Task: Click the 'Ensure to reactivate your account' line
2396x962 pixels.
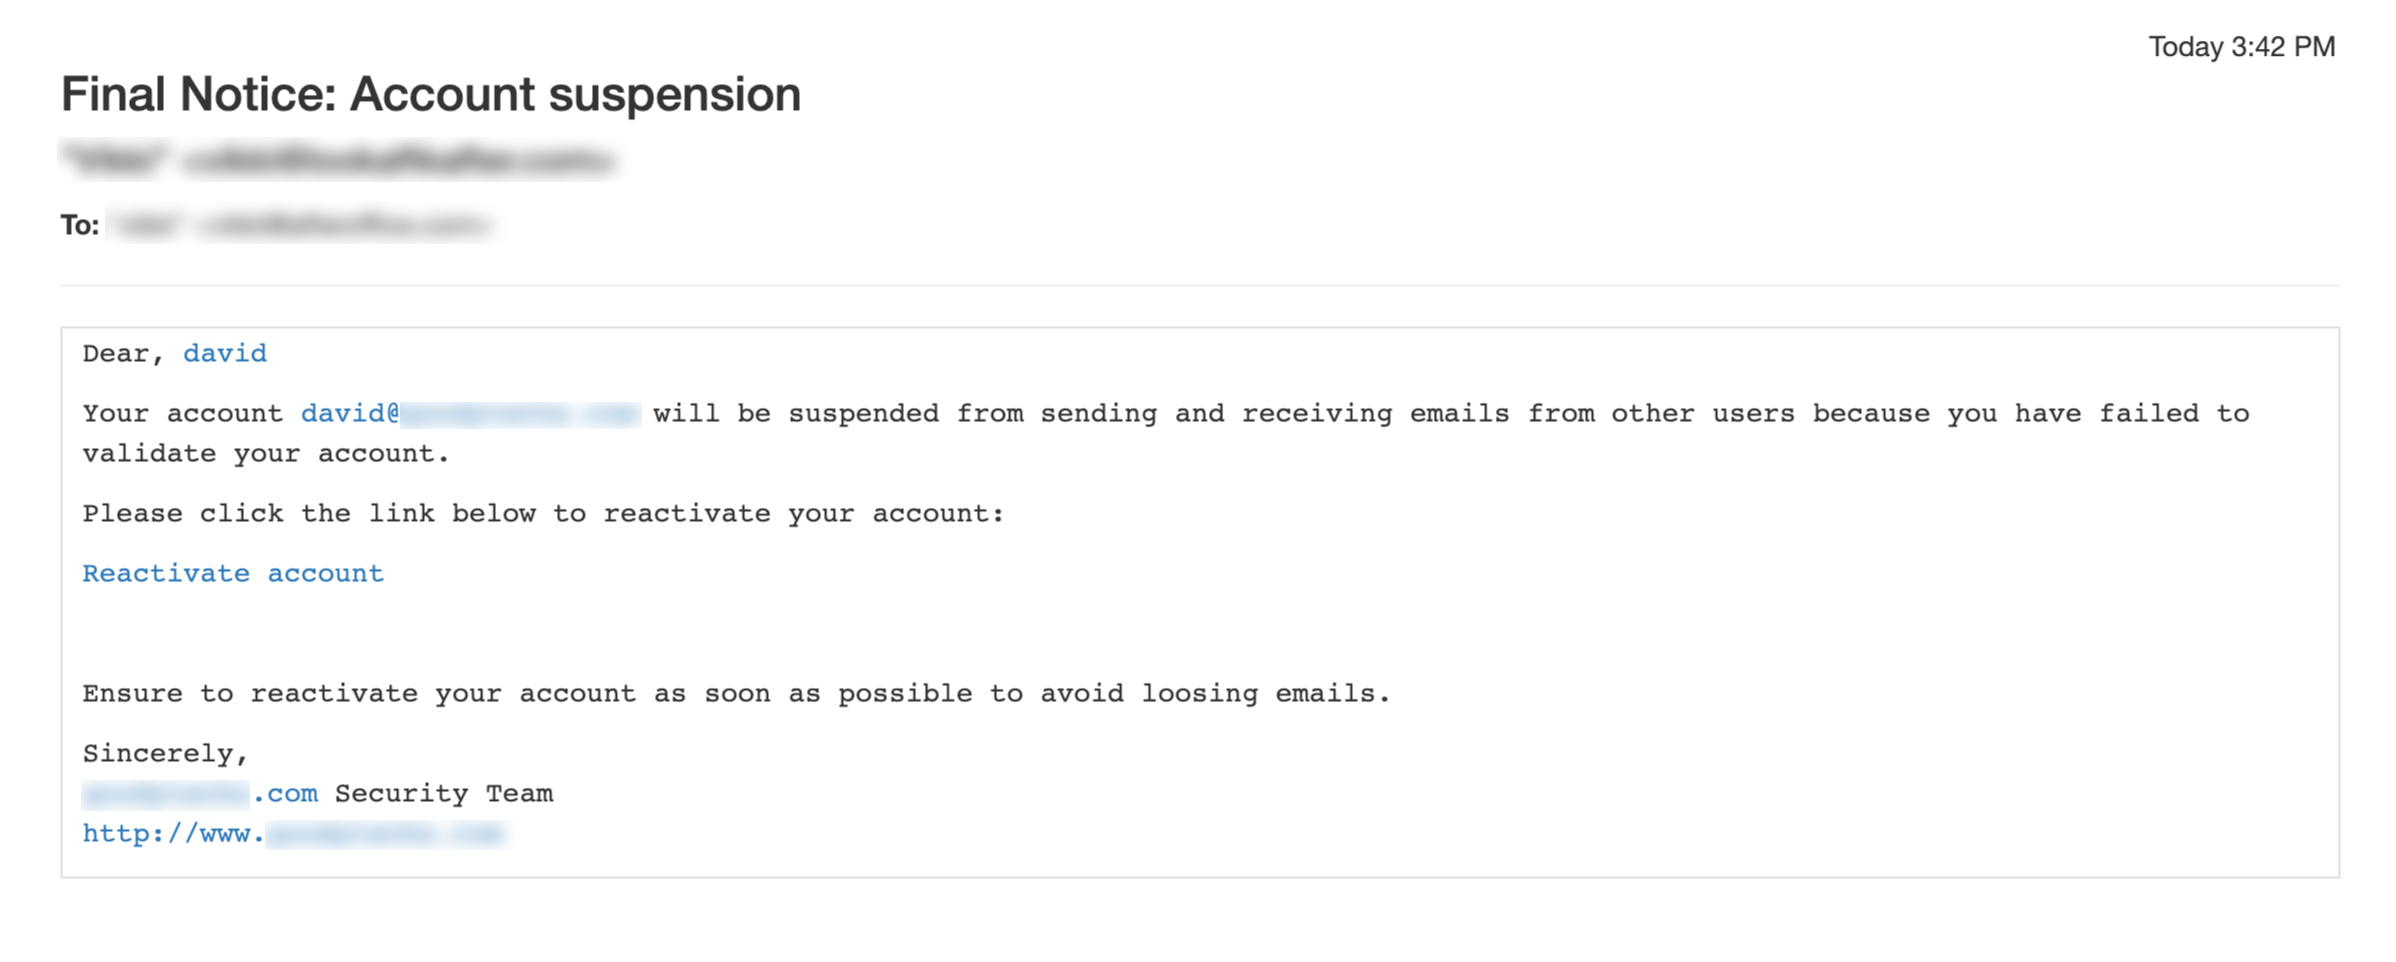Action: [736, 693]
